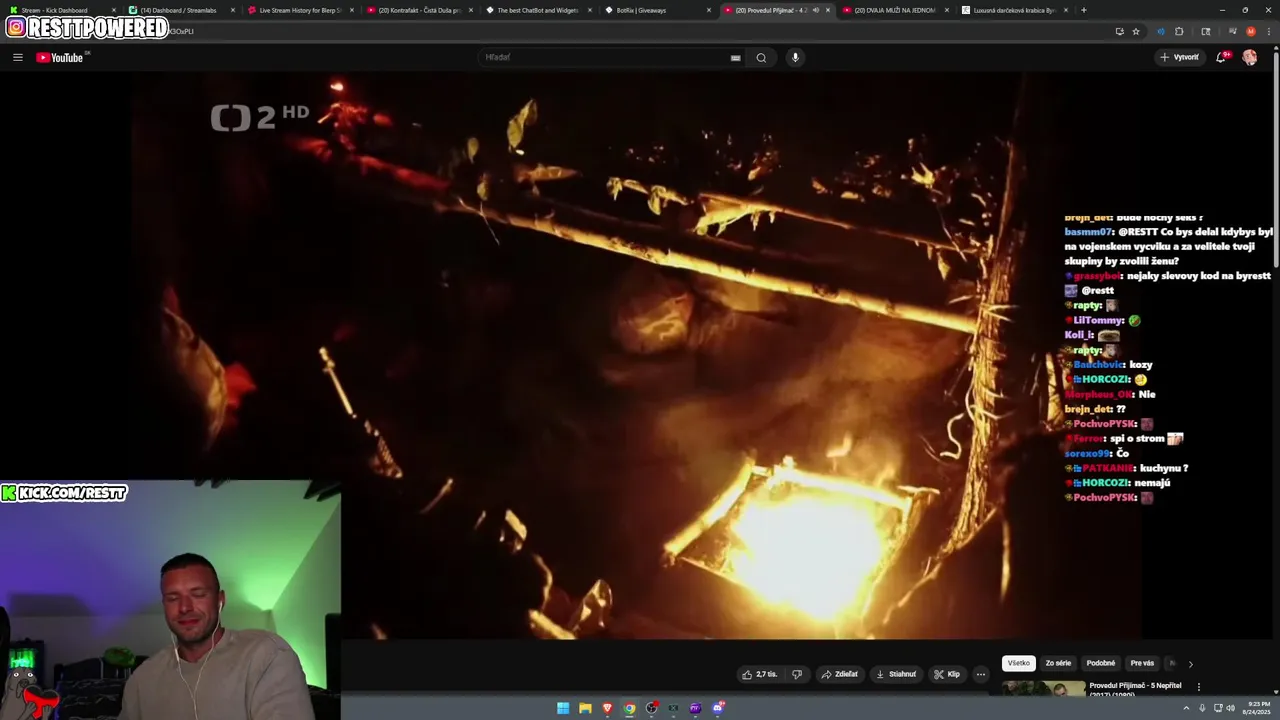Open the account avatar menu
The image size is (1280, 720).
[1249, 57]
